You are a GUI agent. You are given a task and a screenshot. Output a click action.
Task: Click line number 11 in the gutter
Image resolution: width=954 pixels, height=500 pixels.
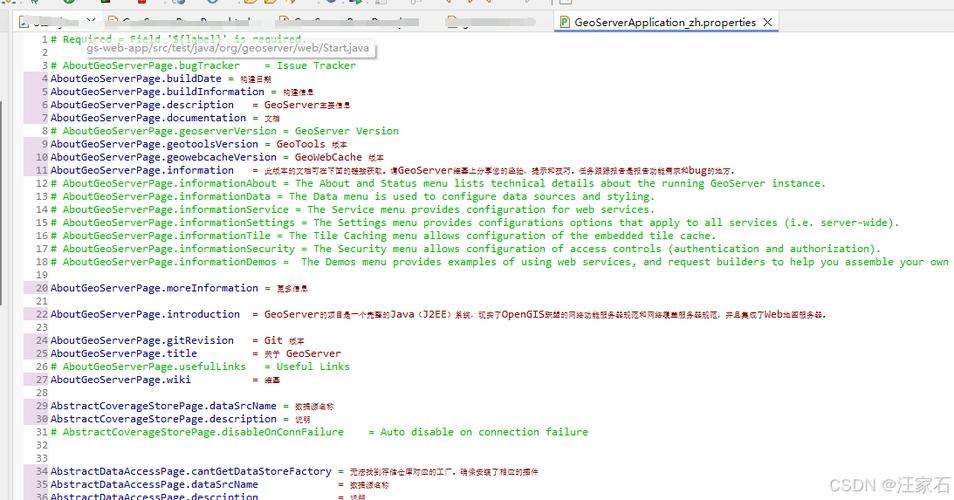tap(41, 170)
